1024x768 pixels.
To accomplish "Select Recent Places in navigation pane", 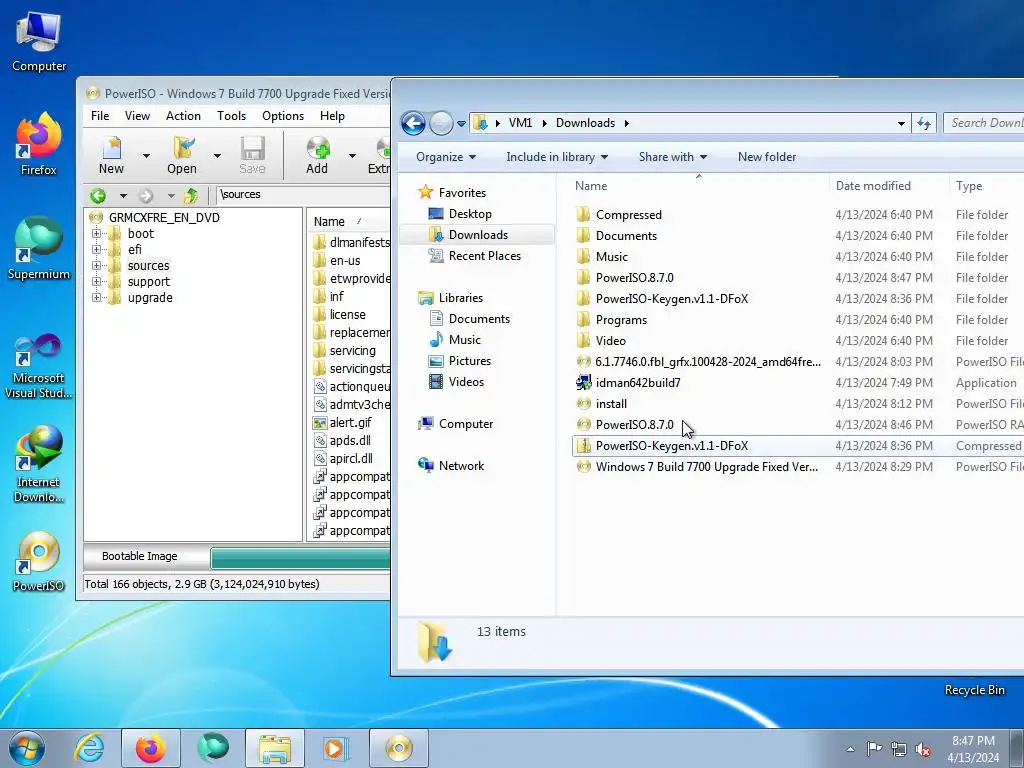I will tap(485, 256).
